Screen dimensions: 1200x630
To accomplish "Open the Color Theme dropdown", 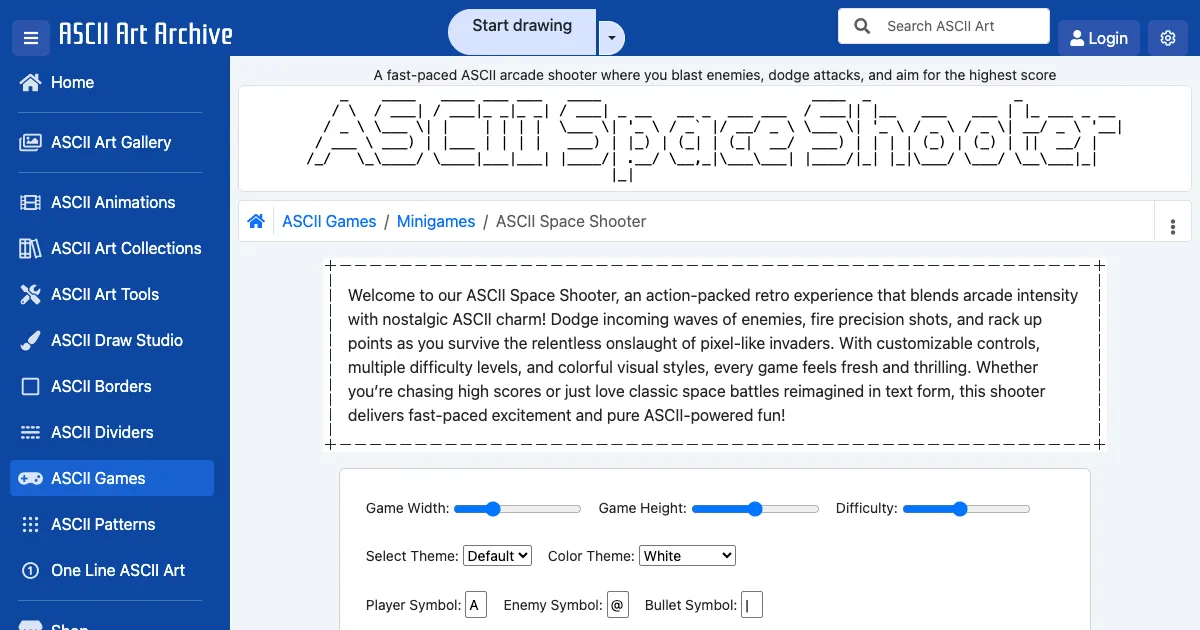I will [687, 556].
